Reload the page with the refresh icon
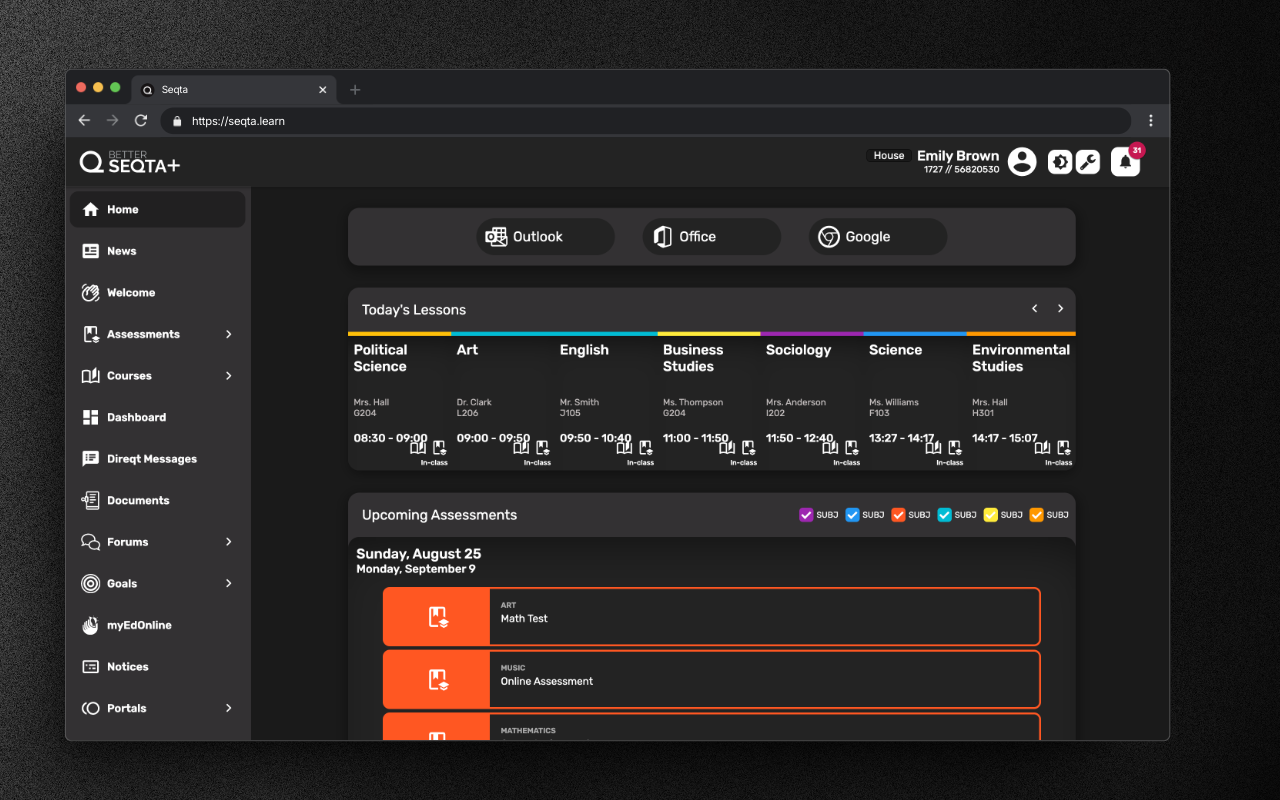 tap(141, 121)
